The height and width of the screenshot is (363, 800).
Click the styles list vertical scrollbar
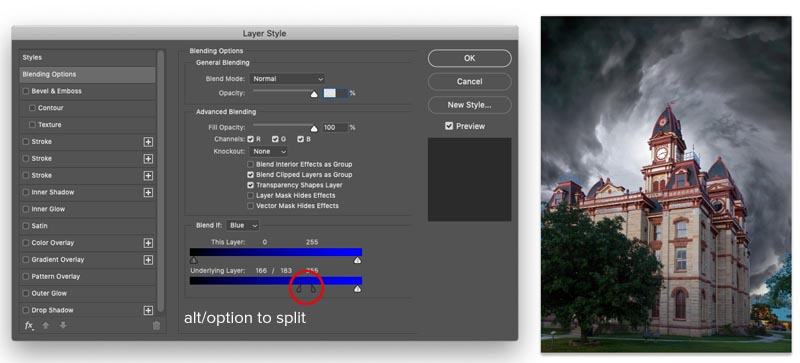tap(161, 180)
